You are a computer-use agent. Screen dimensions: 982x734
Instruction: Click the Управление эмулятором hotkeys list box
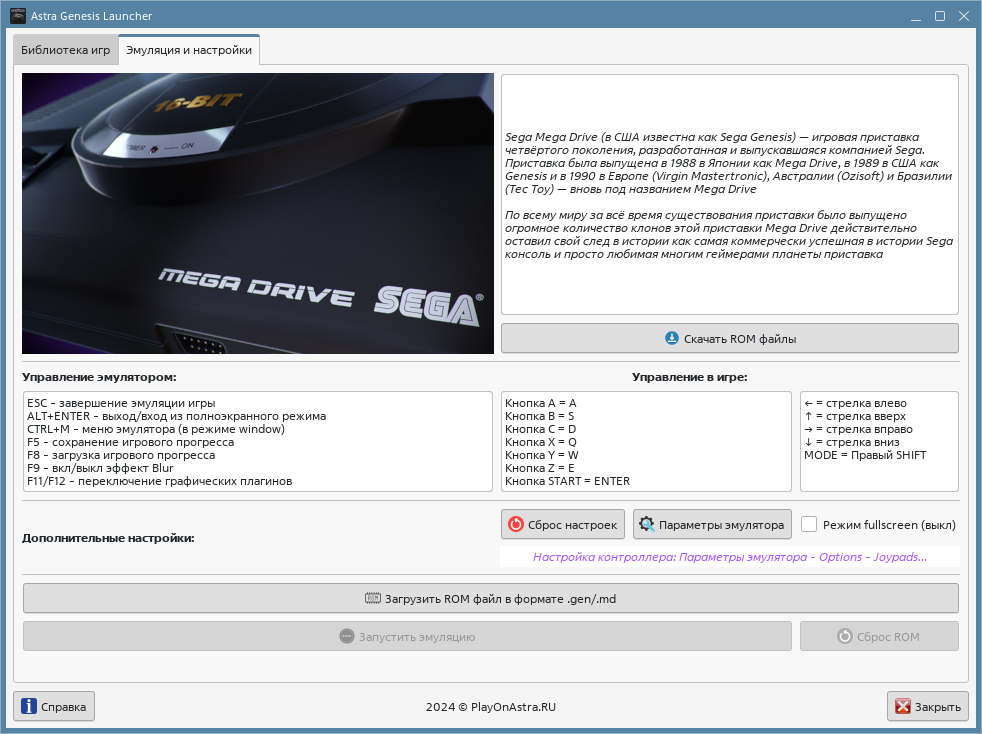click(x=258, y=442)
